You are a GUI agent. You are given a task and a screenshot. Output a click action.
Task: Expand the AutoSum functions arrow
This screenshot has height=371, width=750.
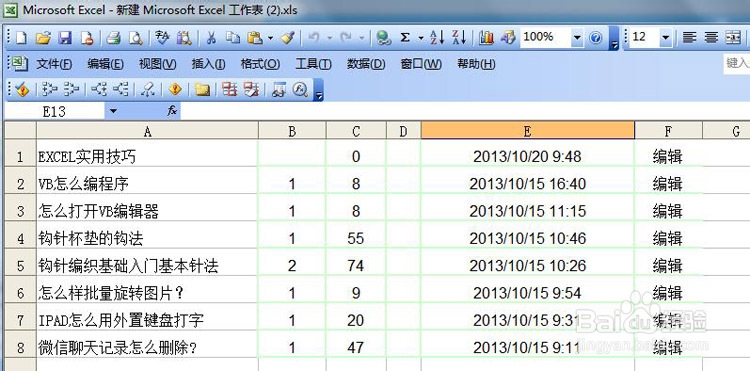coord(421,38)
